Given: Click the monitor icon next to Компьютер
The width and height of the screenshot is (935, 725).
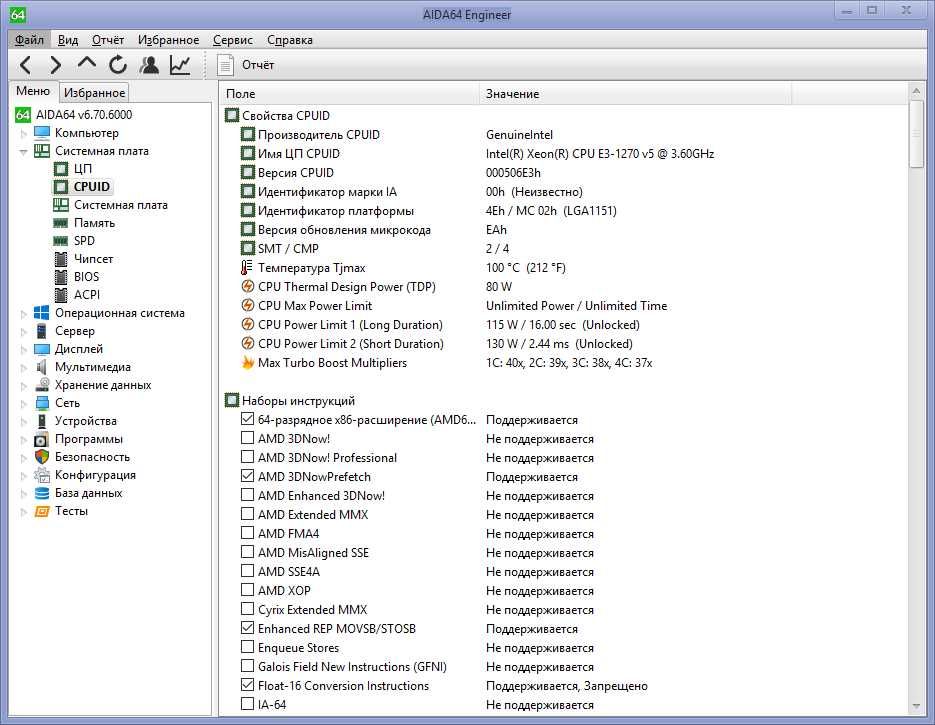Looking at the screenshot, I should click(42, 132).
